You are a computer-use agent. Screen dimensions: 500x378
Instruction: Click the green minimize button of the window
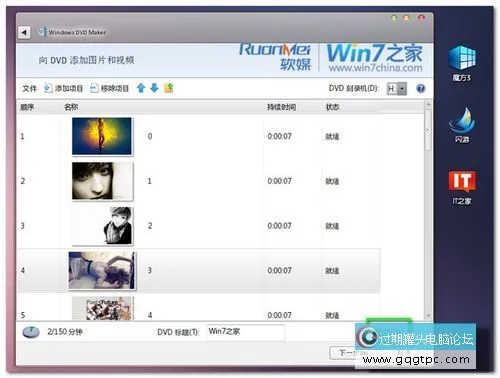click(394, 18)
